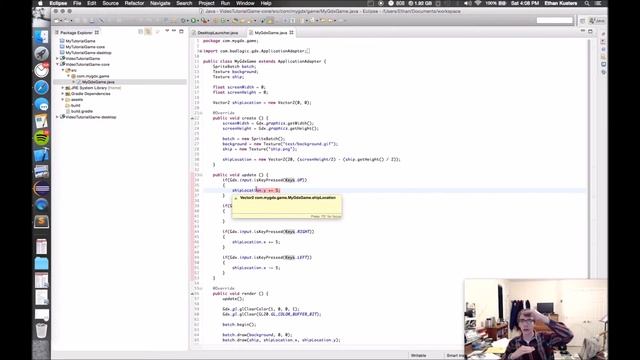Expand MyGdxGame.java in Package Explorer
The image size is (640, 360).
pos(73,82)
